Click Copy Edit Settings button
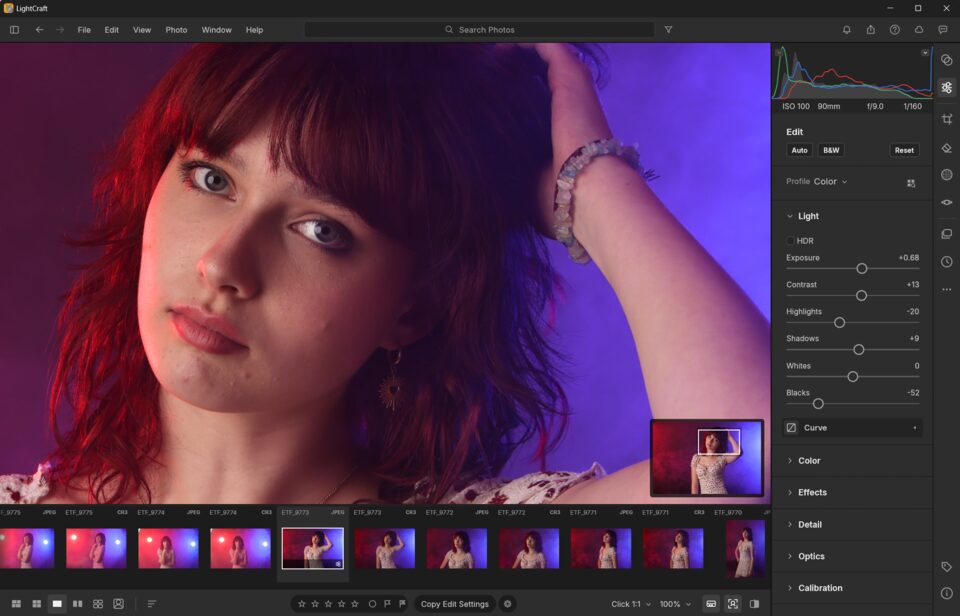Screen dimensions: 960x616 (455, 604)
